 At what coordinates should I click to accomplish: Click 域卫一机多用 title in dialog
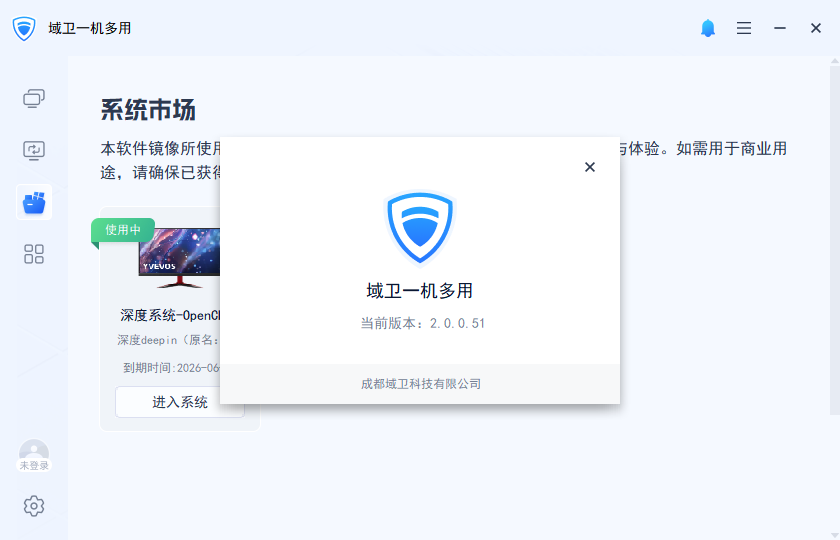(419, 291)
